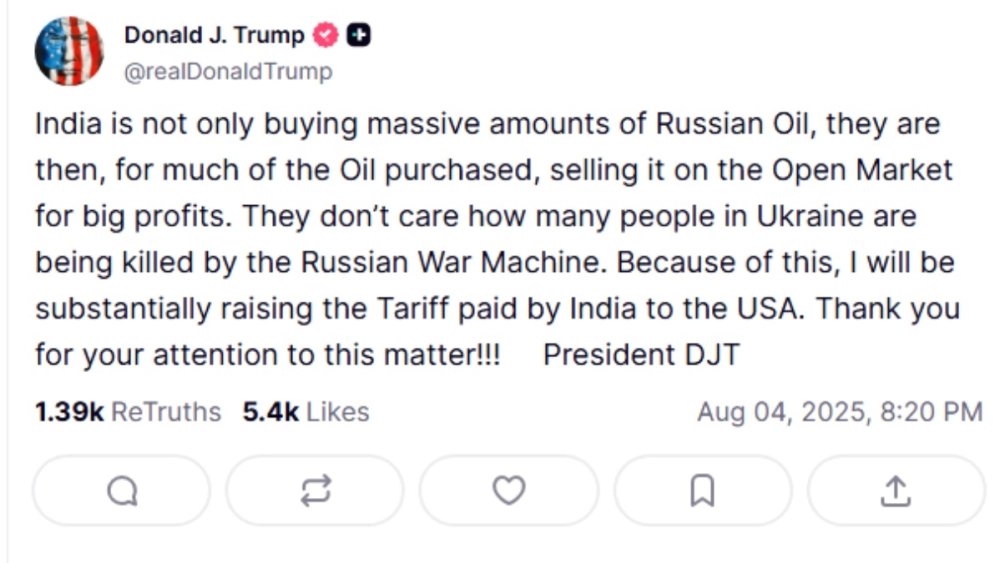Open Donald J. Trump's profile avatar

tap(69, 51)
